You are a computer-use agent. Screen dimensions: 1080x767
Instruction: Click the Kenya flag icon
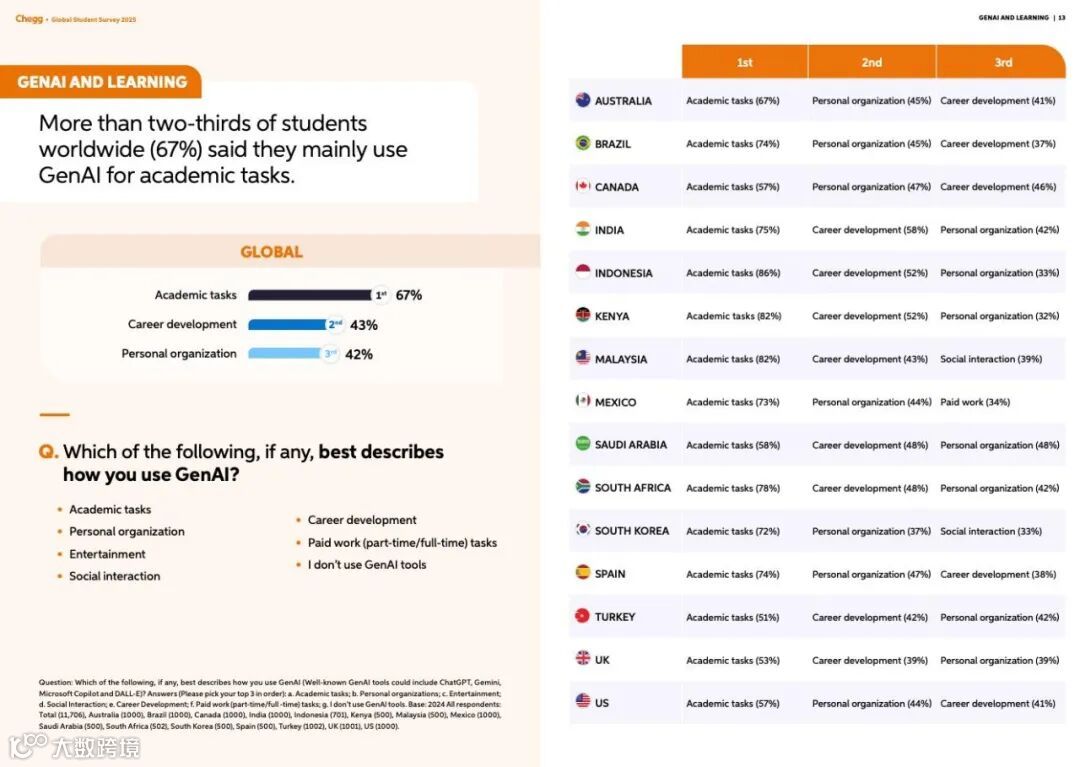583,315
